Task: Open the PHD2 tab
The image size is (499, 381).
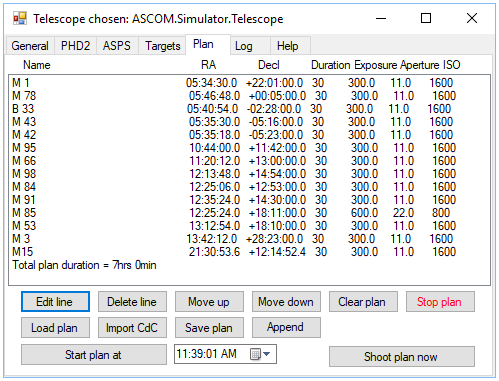Action: [x=76, y=46]
